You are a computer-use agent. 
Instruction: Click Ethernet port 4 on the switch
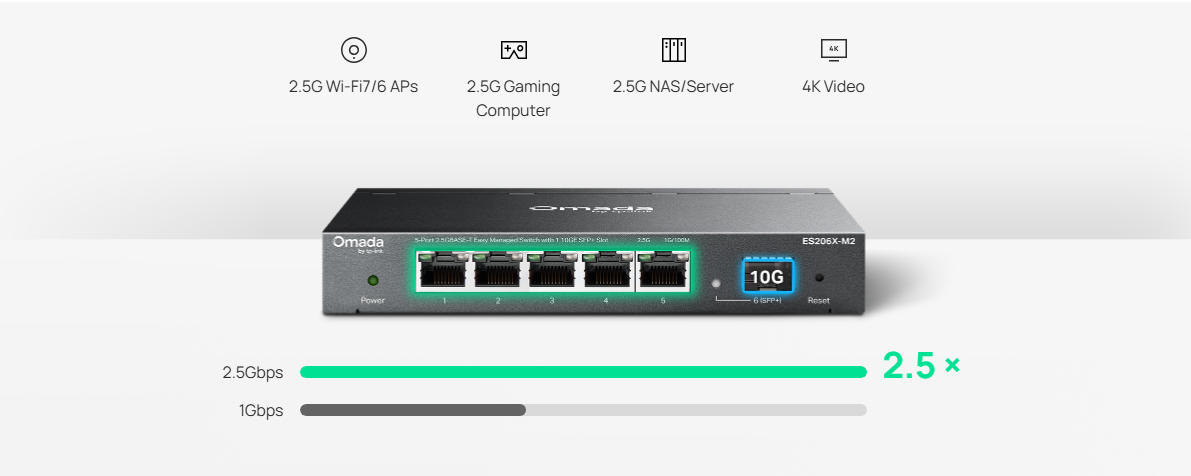click(608, 271)
